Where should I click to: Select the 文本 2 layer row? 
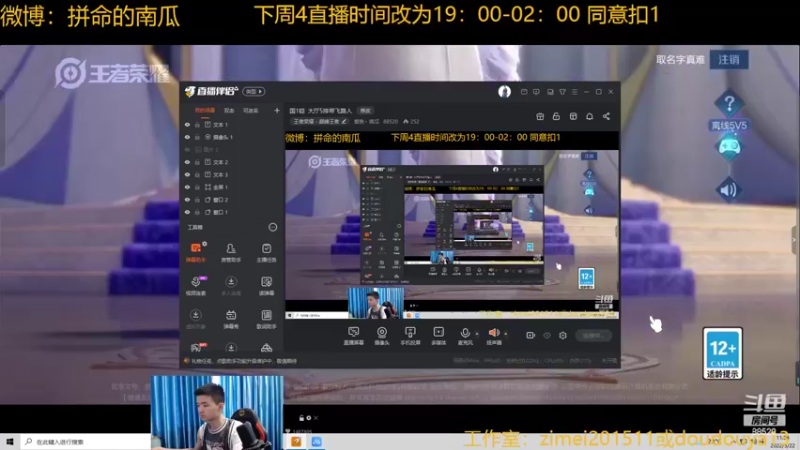232,162
